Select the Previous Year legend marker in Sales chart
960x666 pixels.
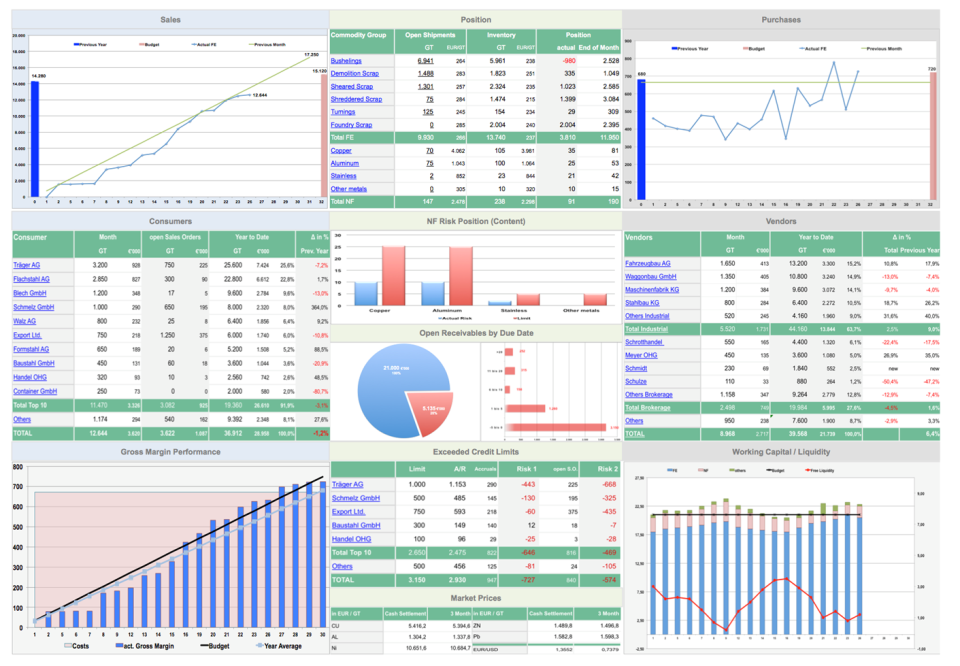(78, 44)
